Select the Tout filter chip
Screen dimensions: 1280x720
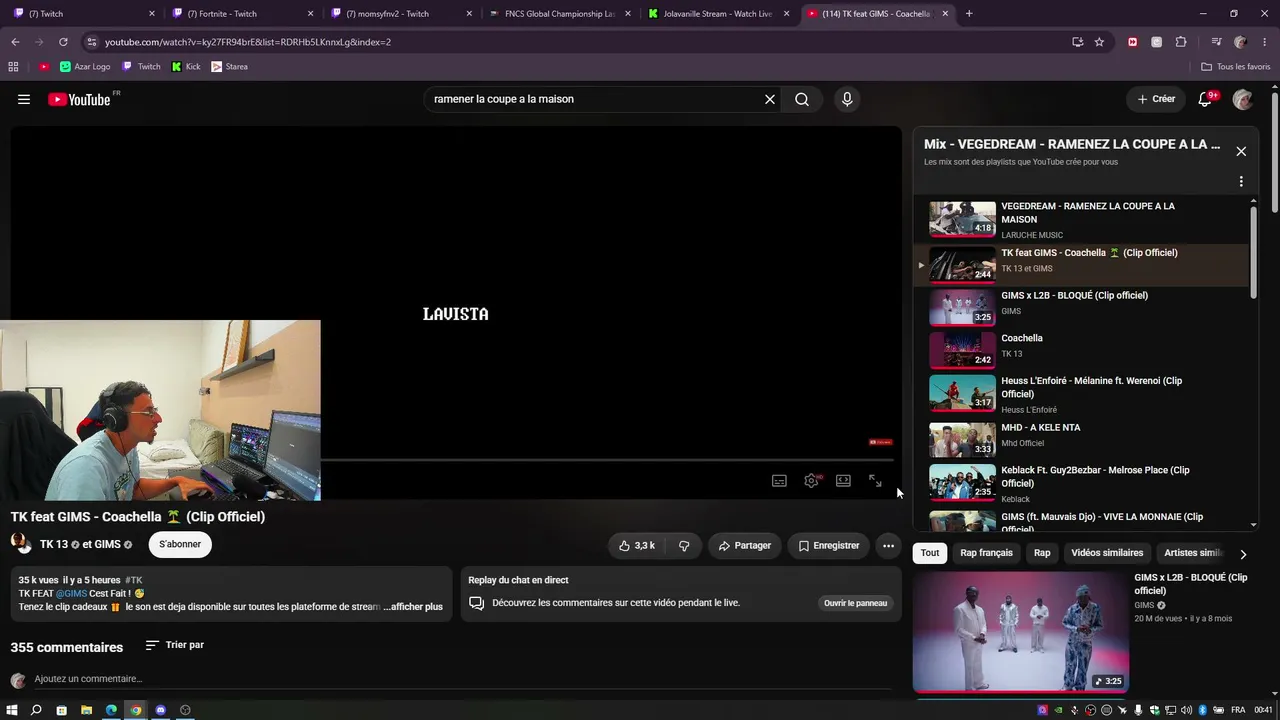pyautogui.click(x=930, y=553)
